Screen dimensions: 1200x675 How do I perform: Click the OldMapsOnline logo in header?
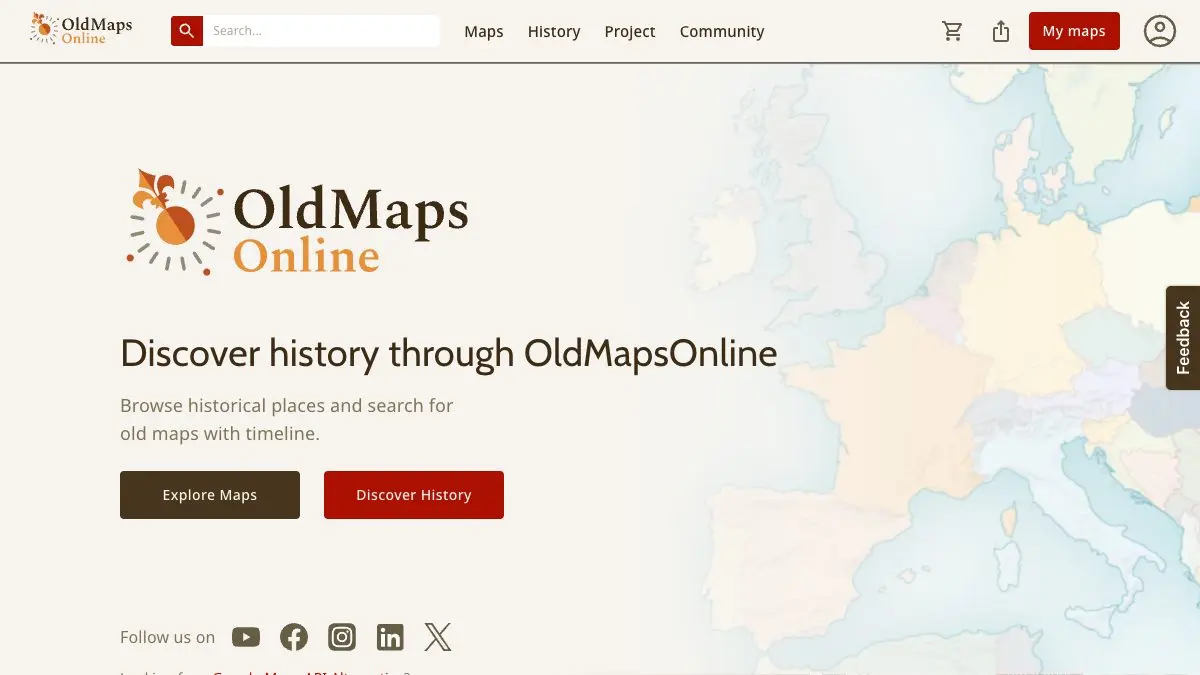(81, 30)
